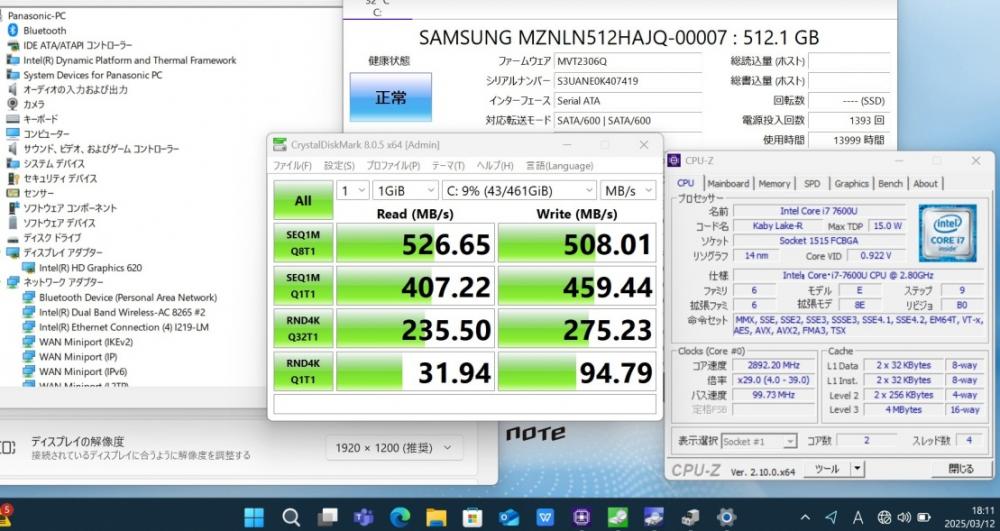Click 閉じる button in CPU-Z
This screenshot has height=531, width=1000.
[x=961, y=469]
